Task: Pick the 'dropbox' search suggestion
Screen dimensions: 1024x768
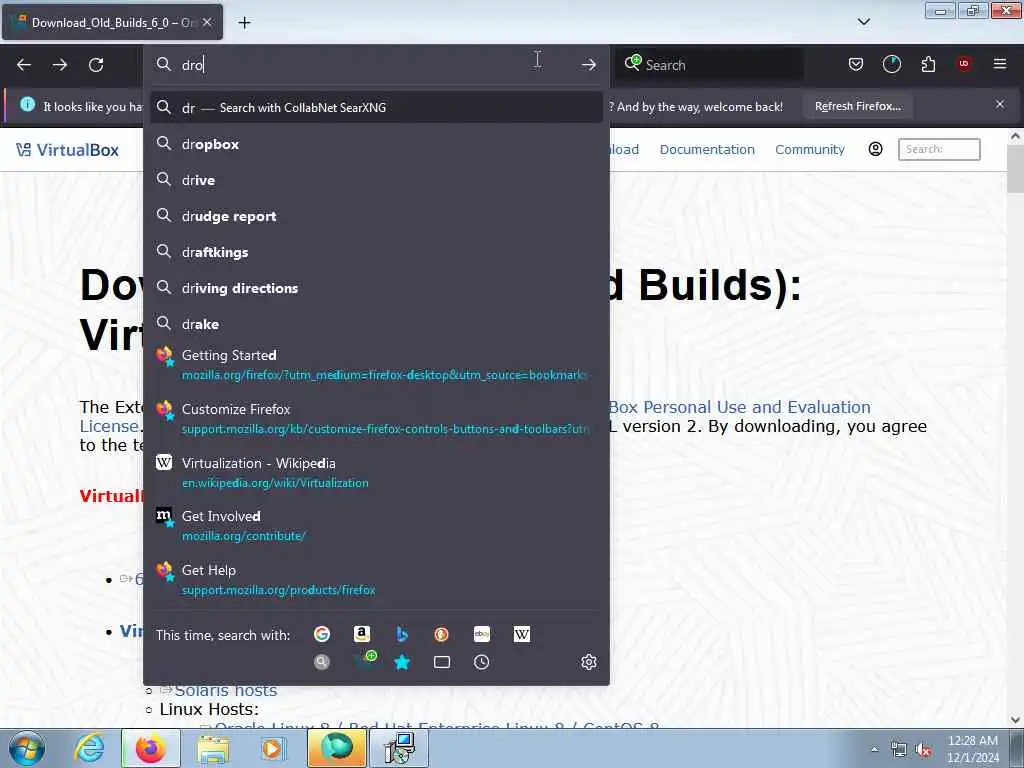Action: pyautogui.click(x=376, y=144)
